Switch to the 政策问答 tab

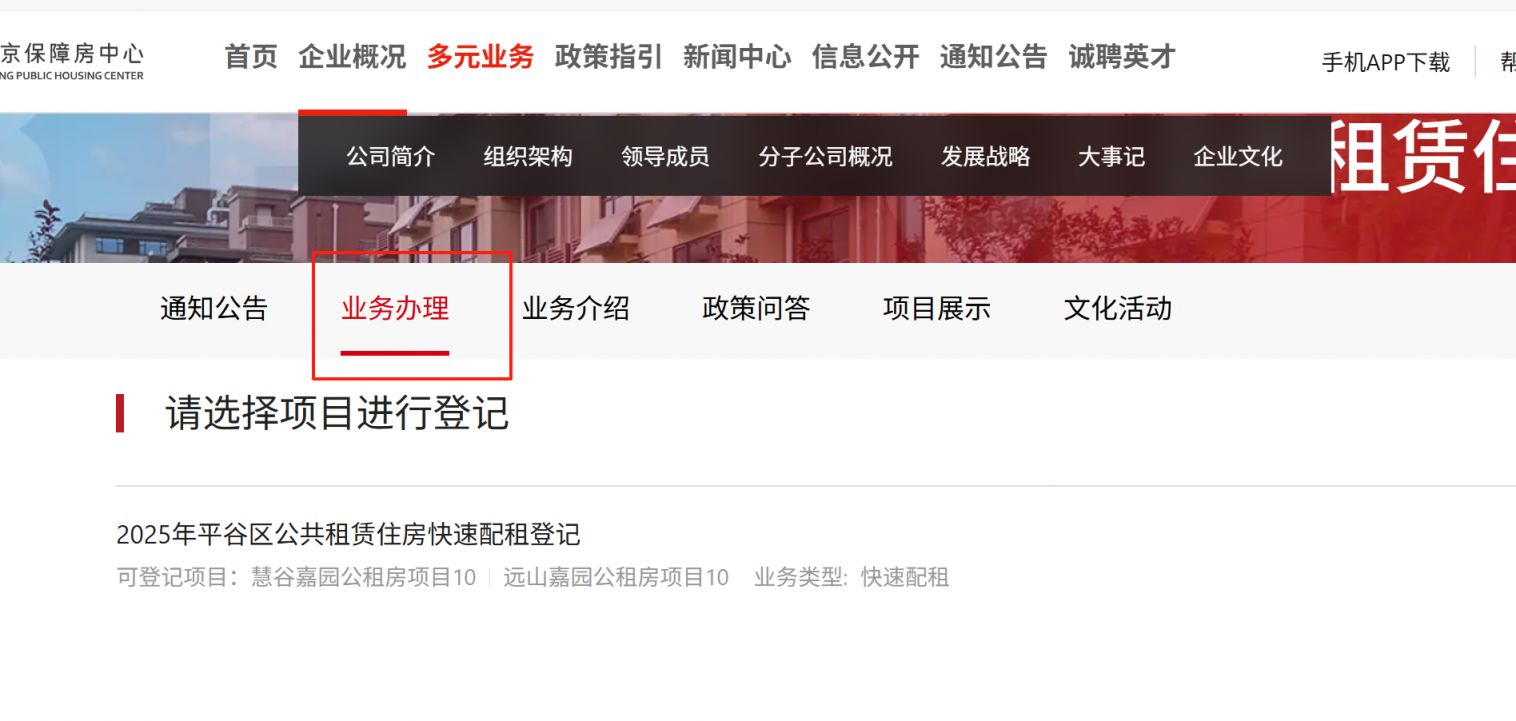pos(756,308)
